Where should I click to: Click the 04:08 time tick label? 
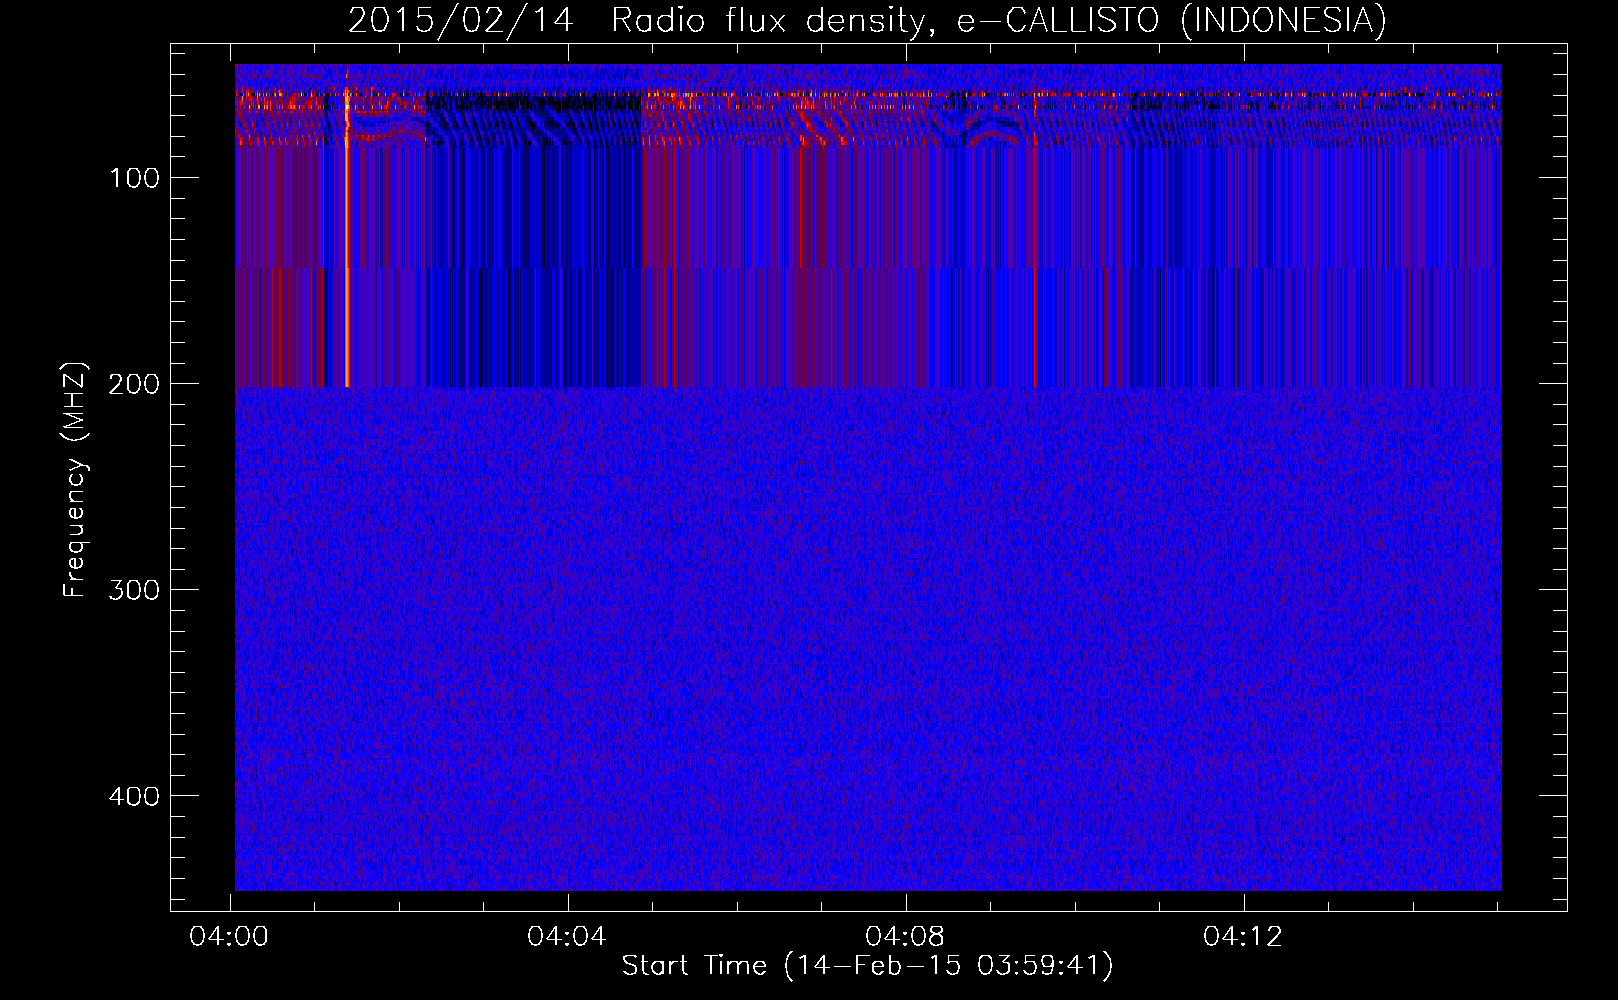pyautogui.click(x=905, y=937)
